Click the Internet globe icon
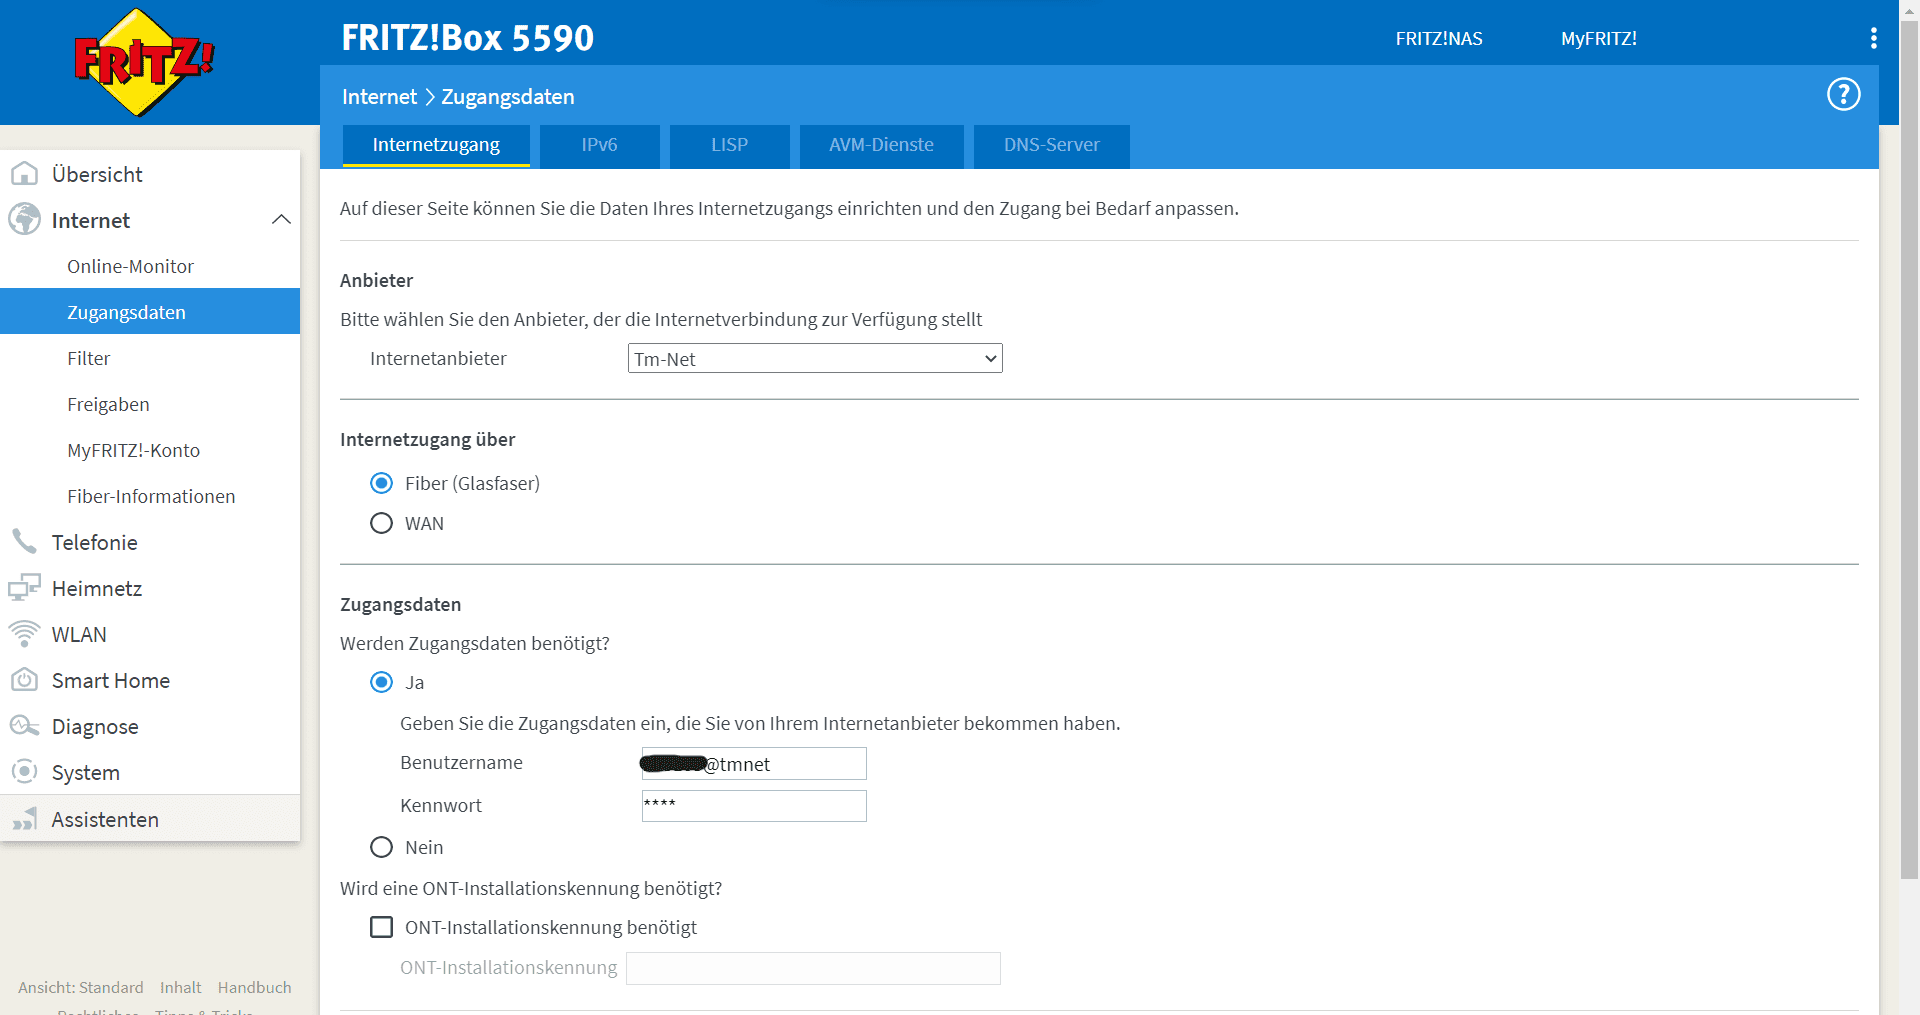 24,220
